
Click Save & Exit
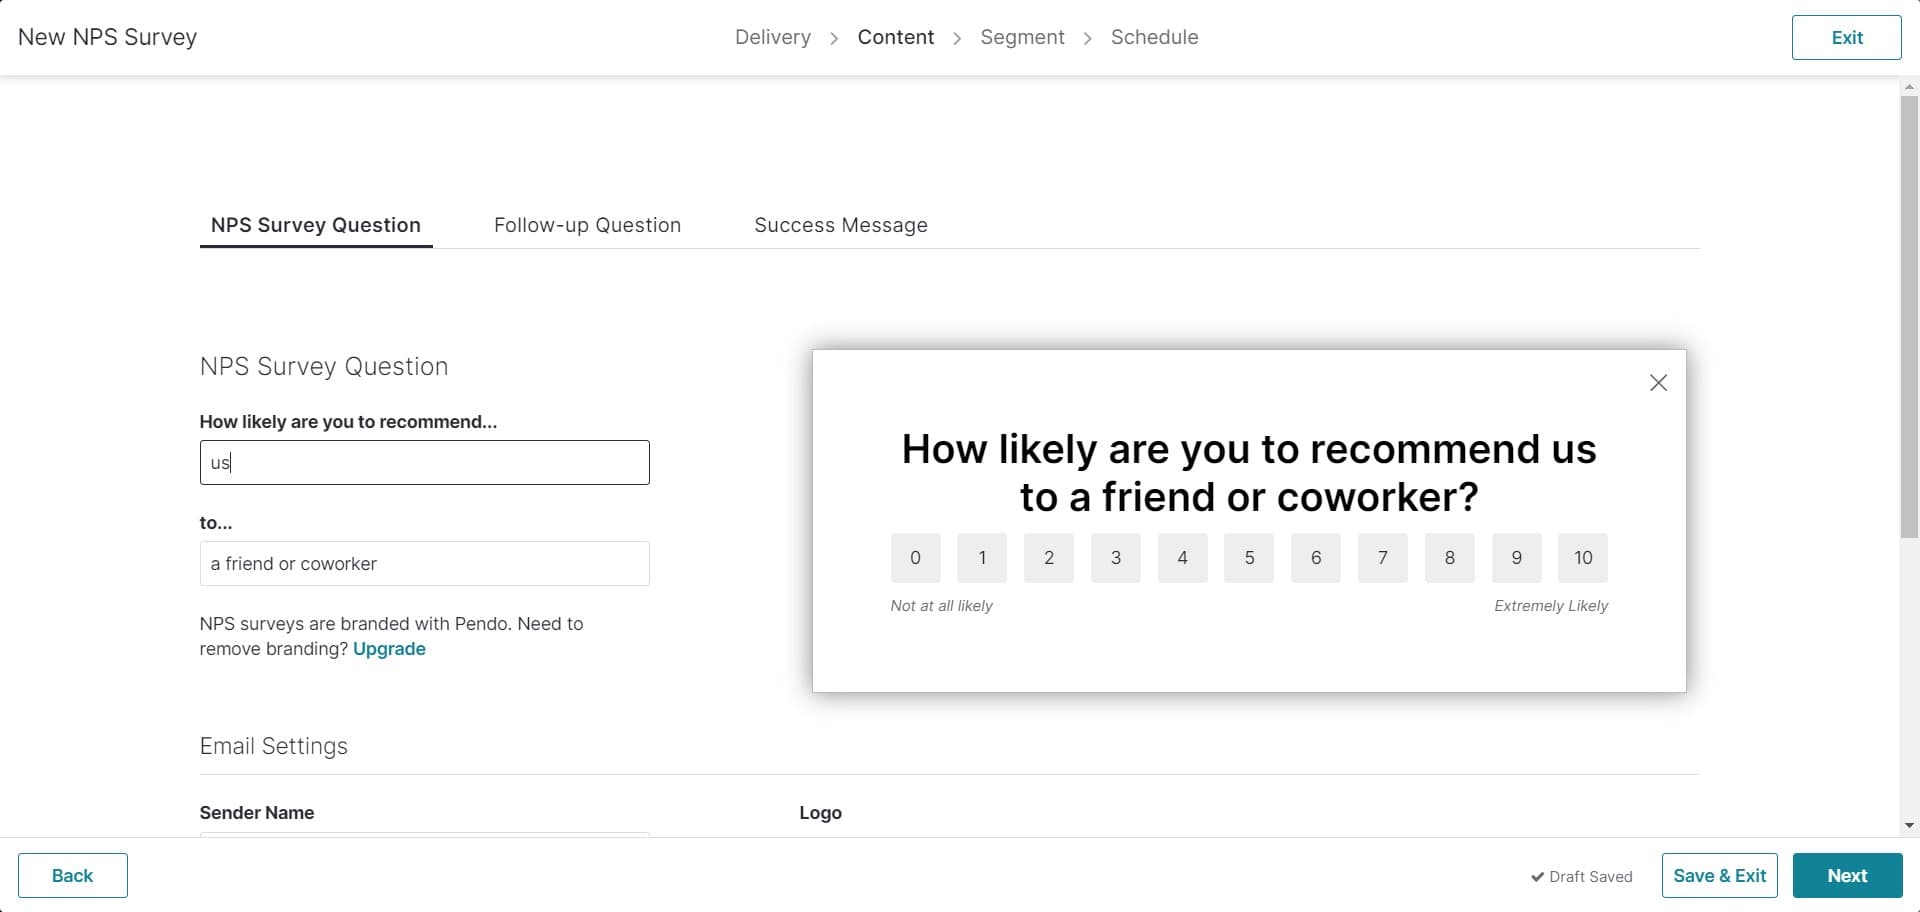[x=1719, y=875]
